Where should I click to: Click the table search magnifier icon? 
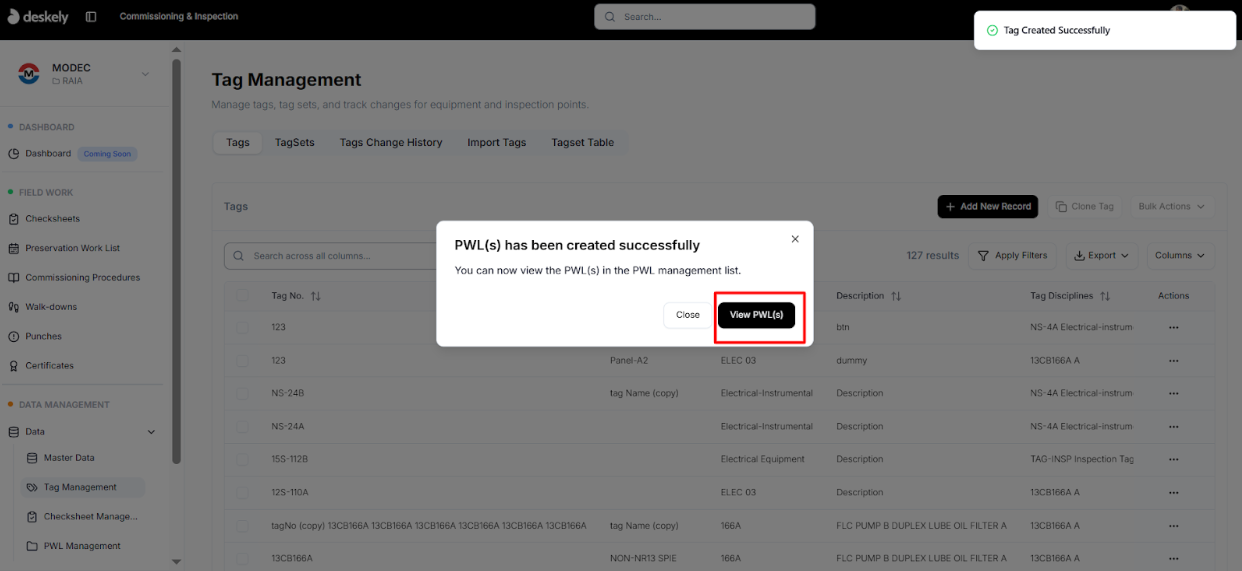coord(239,256)
